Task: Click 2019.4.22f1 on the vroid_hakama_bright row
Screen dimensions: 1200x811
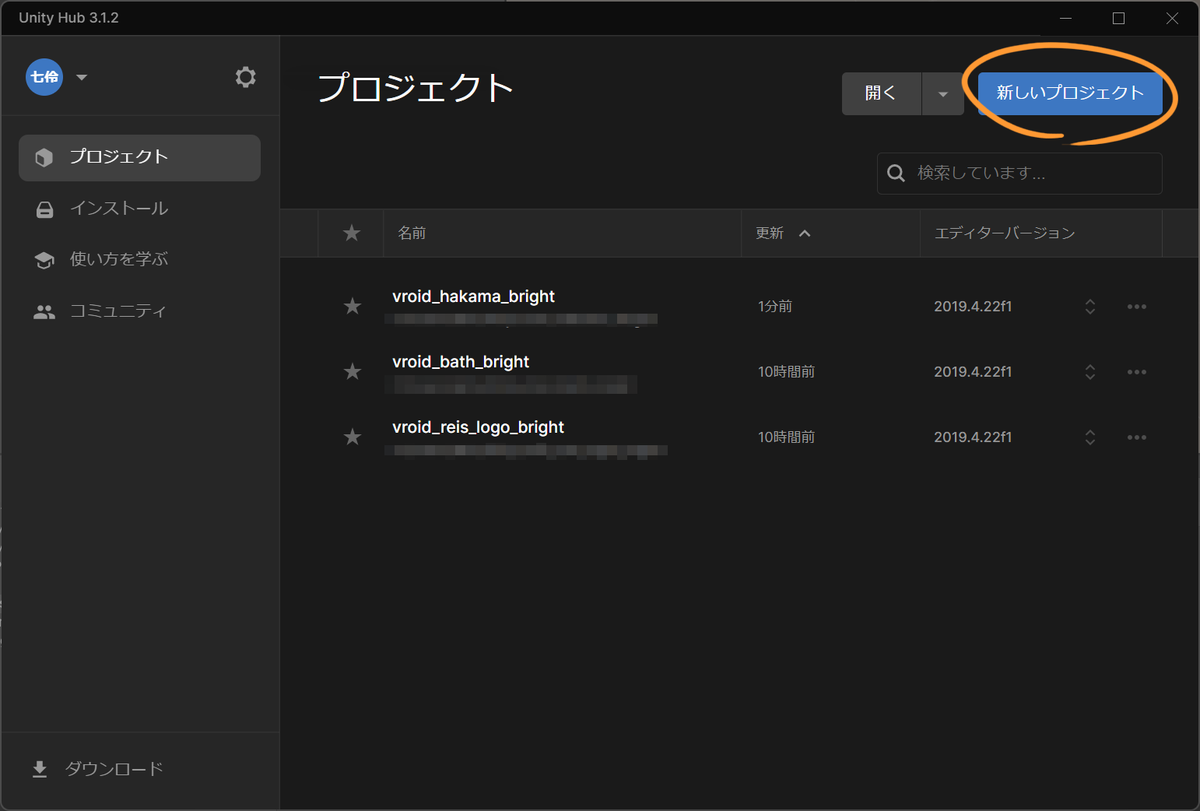Action: click(x=973, y=306)
